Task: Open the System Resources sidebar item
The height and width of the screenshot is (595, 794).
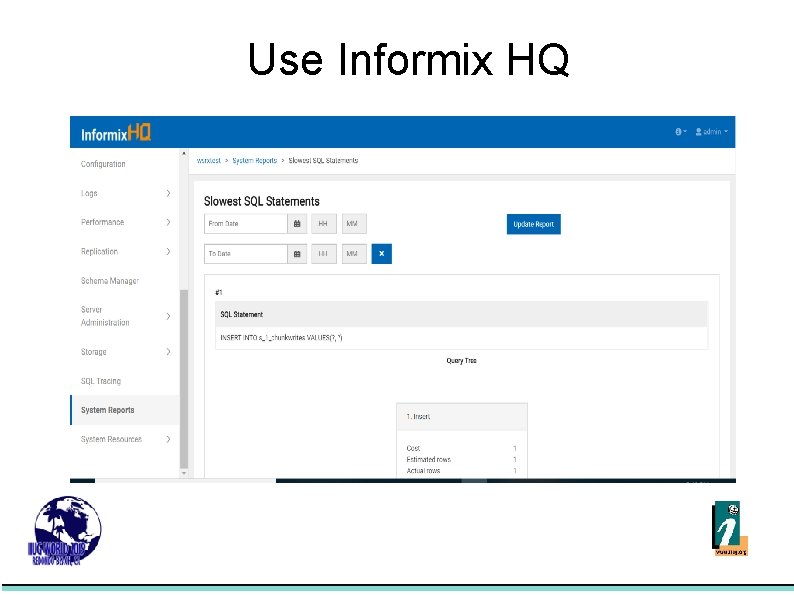Action: [x=111, y=440]
